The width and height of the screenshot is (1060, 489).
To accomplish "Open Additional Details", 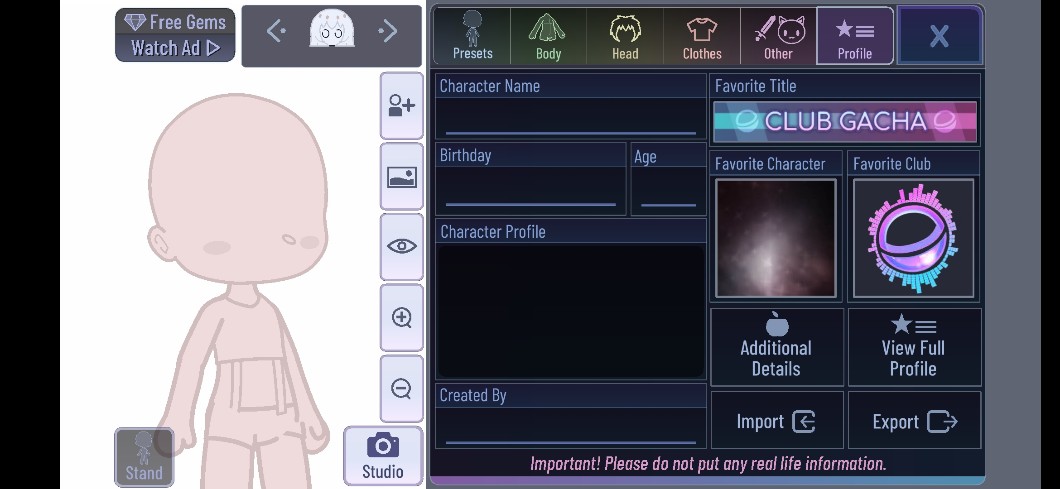I will click(777, 347).
